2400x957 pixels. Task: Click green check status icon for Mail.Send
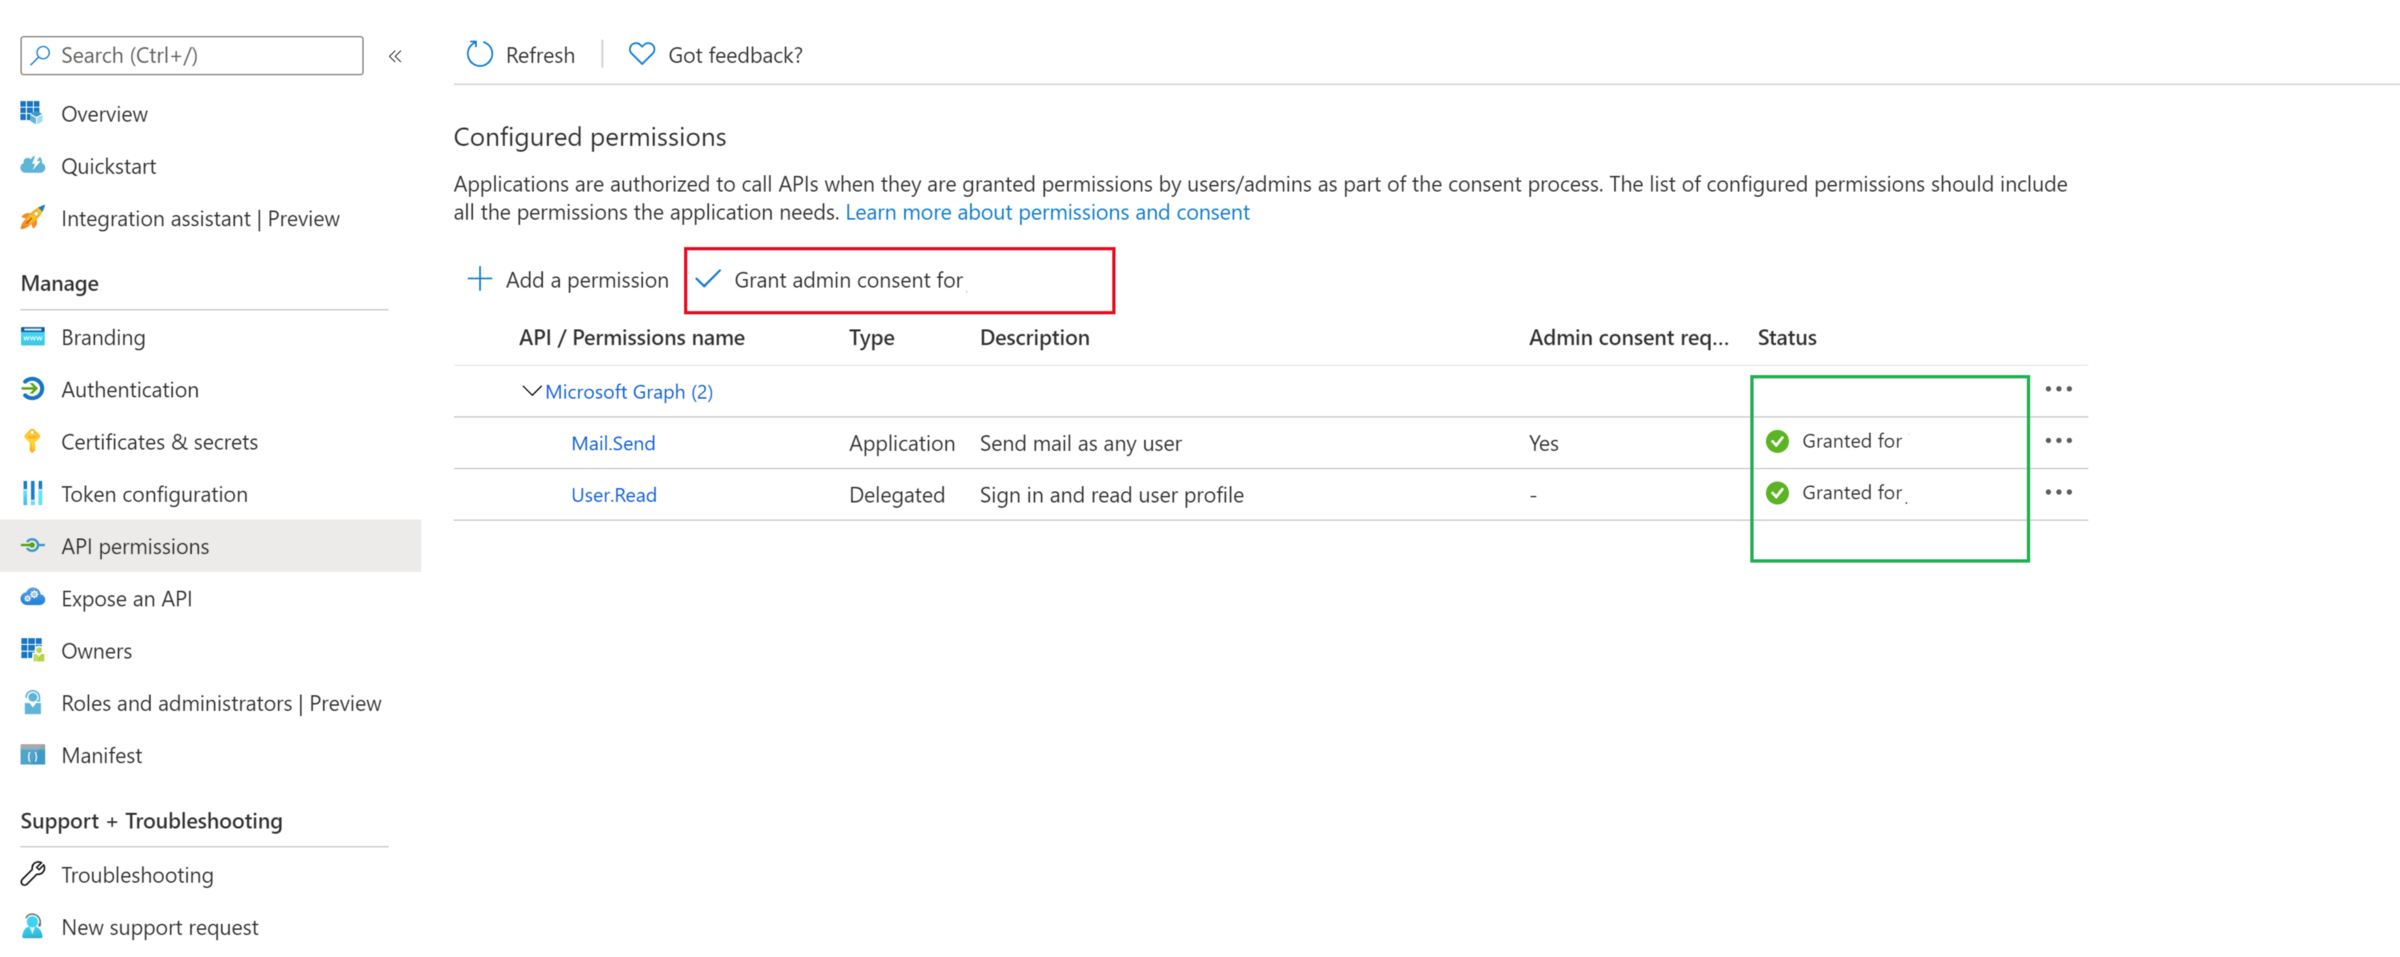tap(1777, 441)
